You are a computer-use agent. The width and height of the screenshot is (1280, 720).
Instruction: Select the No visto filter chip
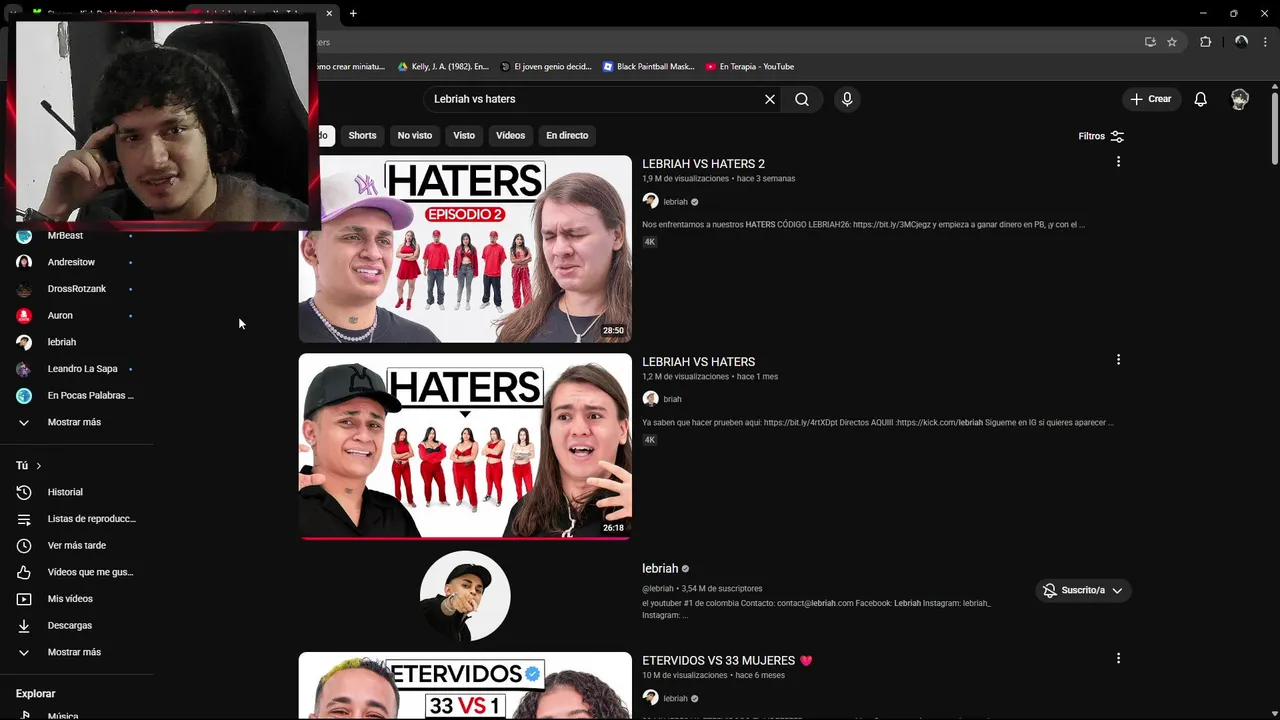(415, 135)
